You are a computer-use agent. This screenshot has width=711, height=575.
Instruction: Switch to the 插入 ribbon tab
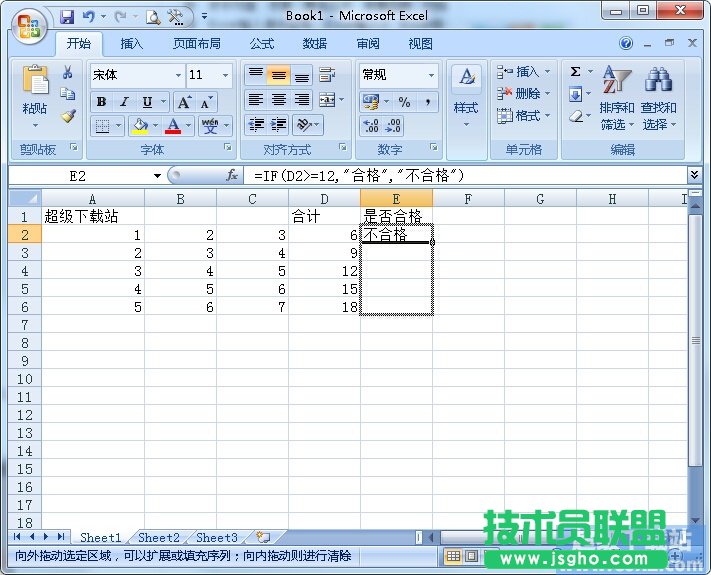[x=132, y=44]
